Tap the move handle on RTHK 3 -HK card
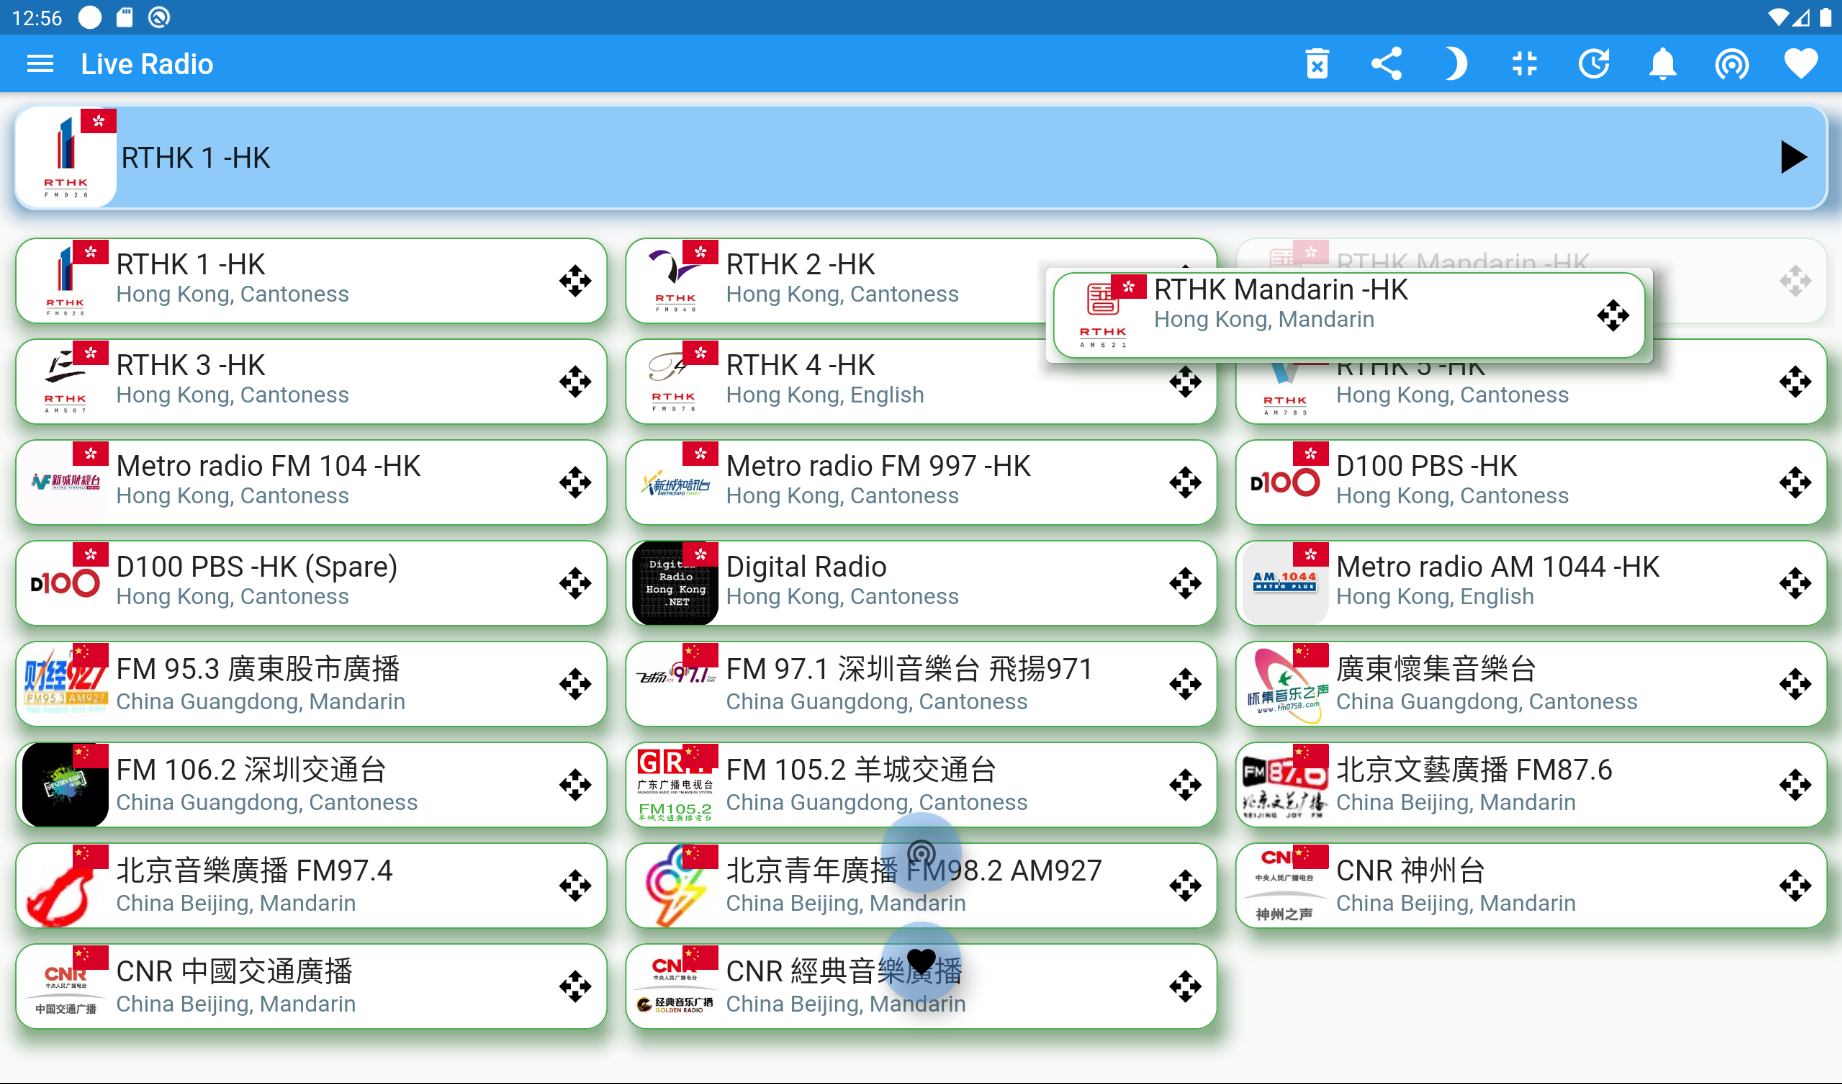 click(575, 382)
